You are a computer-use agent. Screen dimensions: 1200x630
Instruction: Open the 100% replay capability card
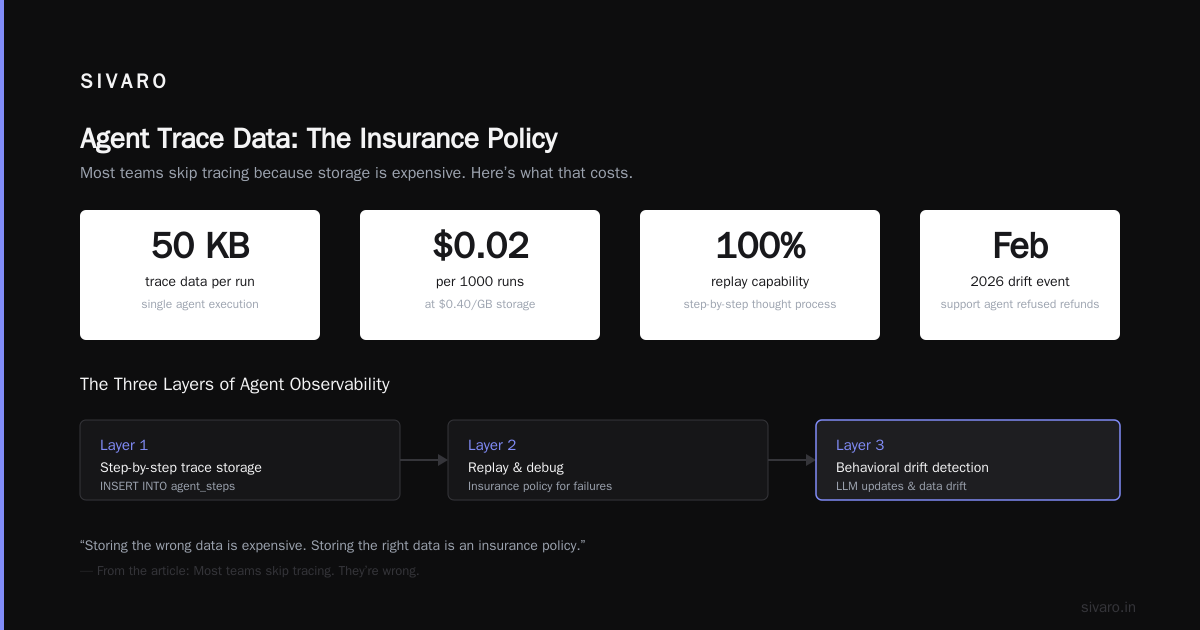coord(760,275)
